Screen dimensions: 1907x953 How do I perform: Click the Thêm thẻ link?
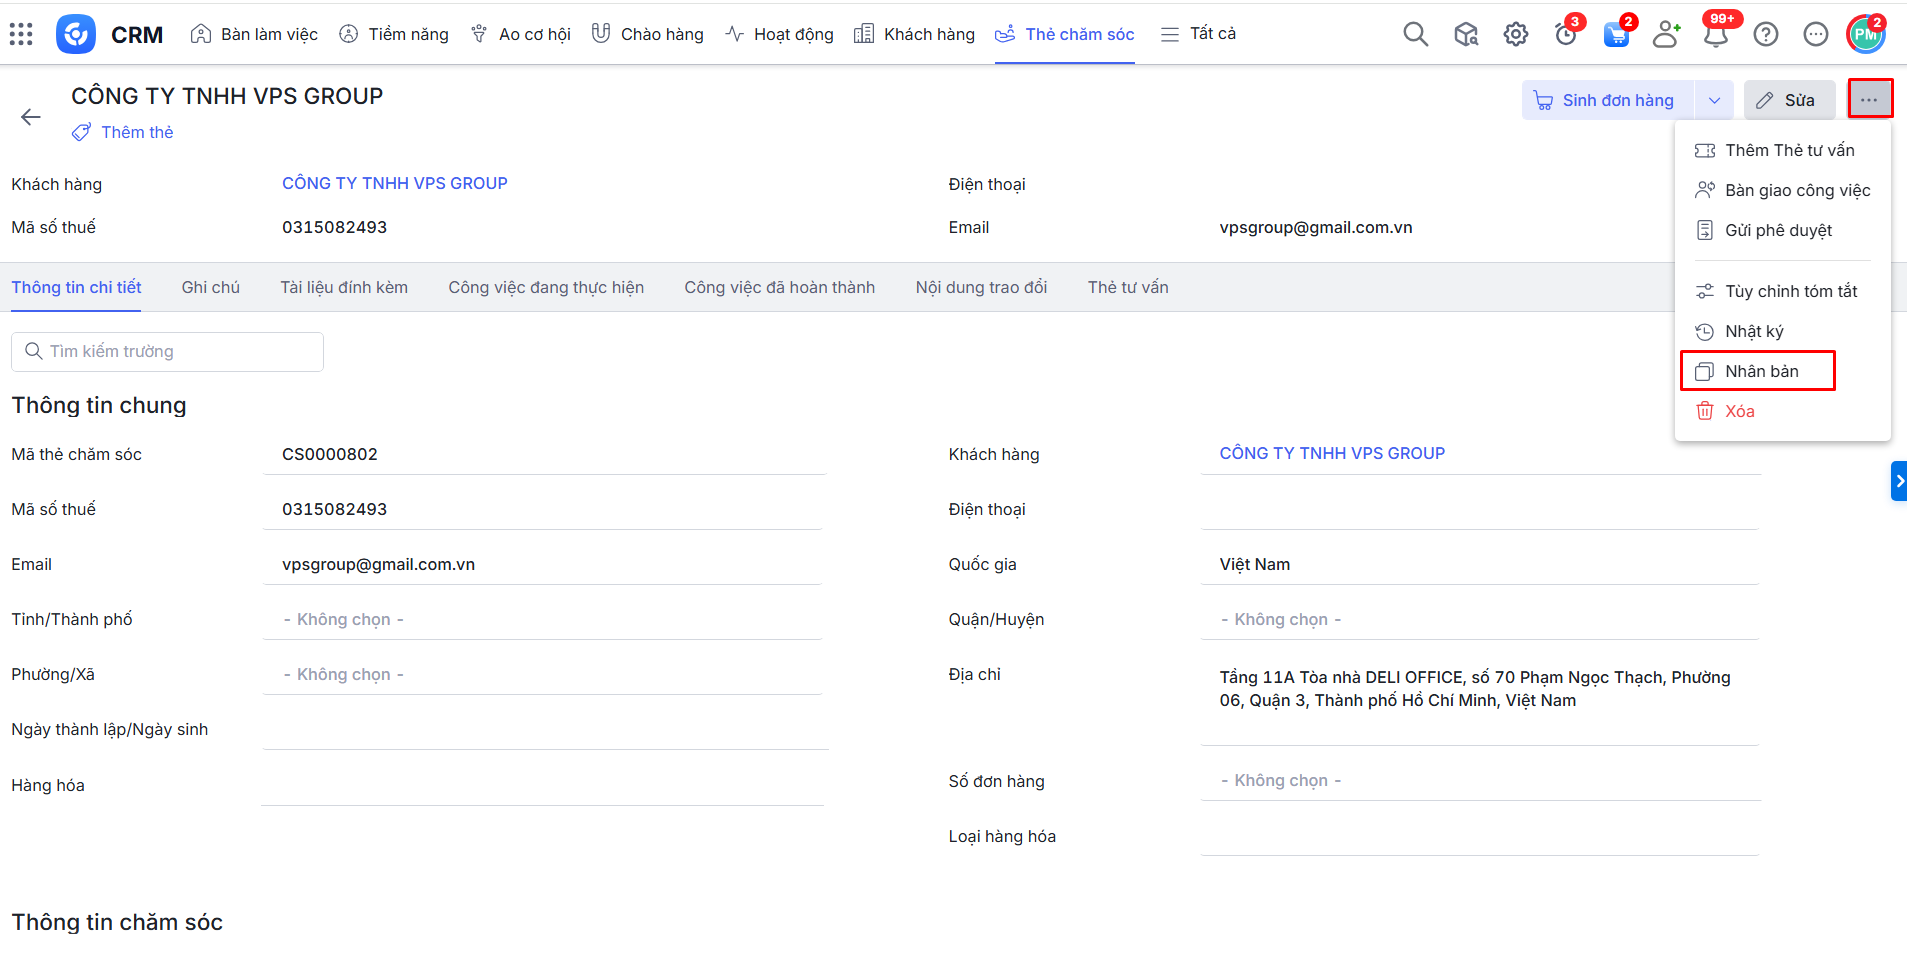click(136, 132)
